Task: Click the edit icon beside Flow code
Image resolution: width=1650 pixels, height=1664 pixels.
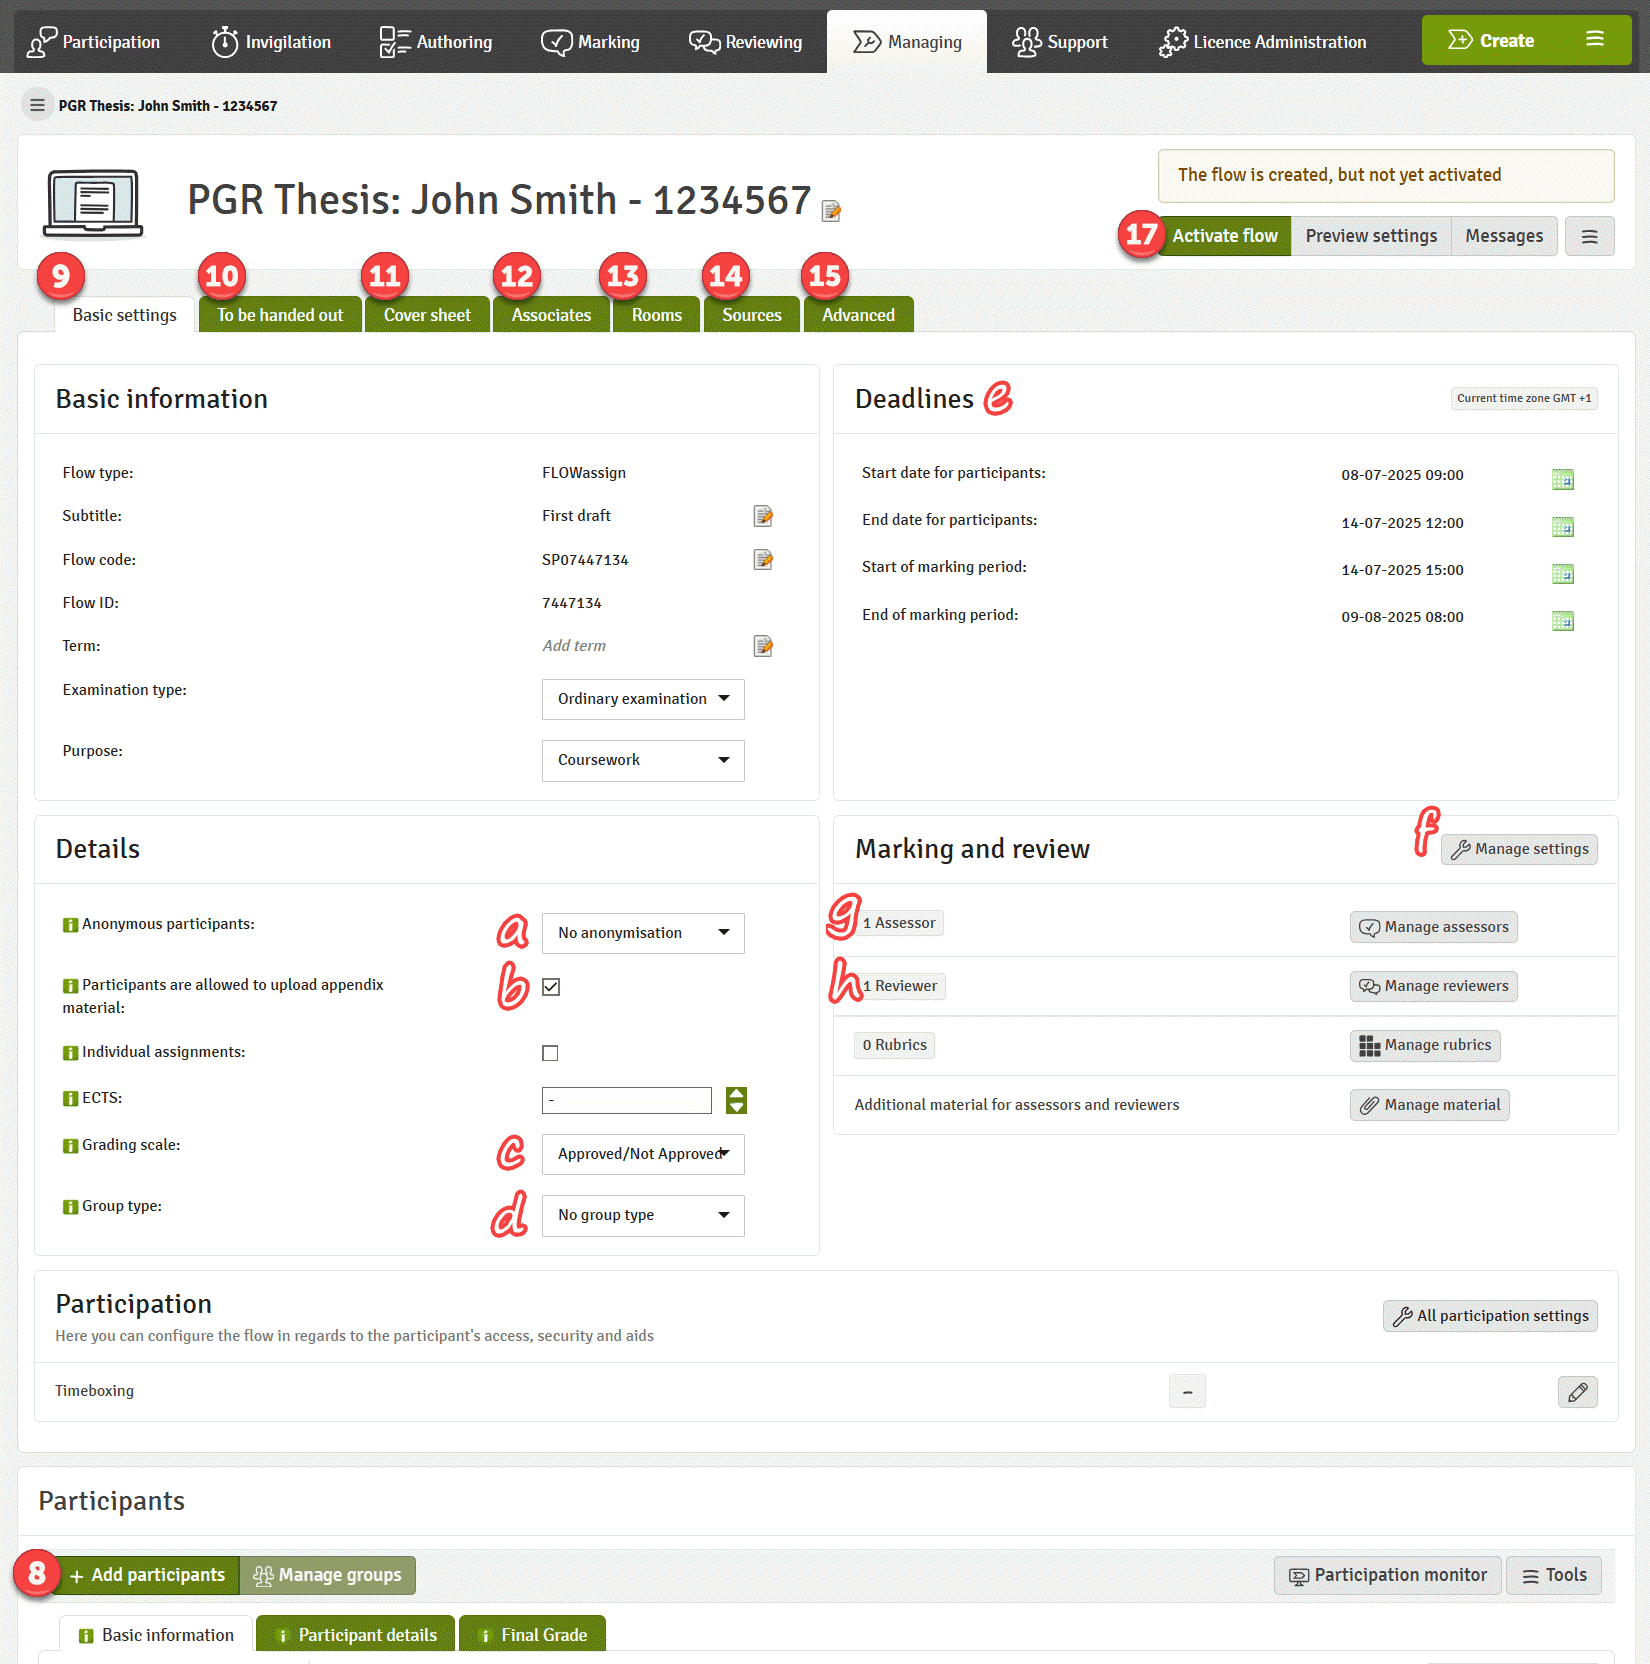Action: 763,560
